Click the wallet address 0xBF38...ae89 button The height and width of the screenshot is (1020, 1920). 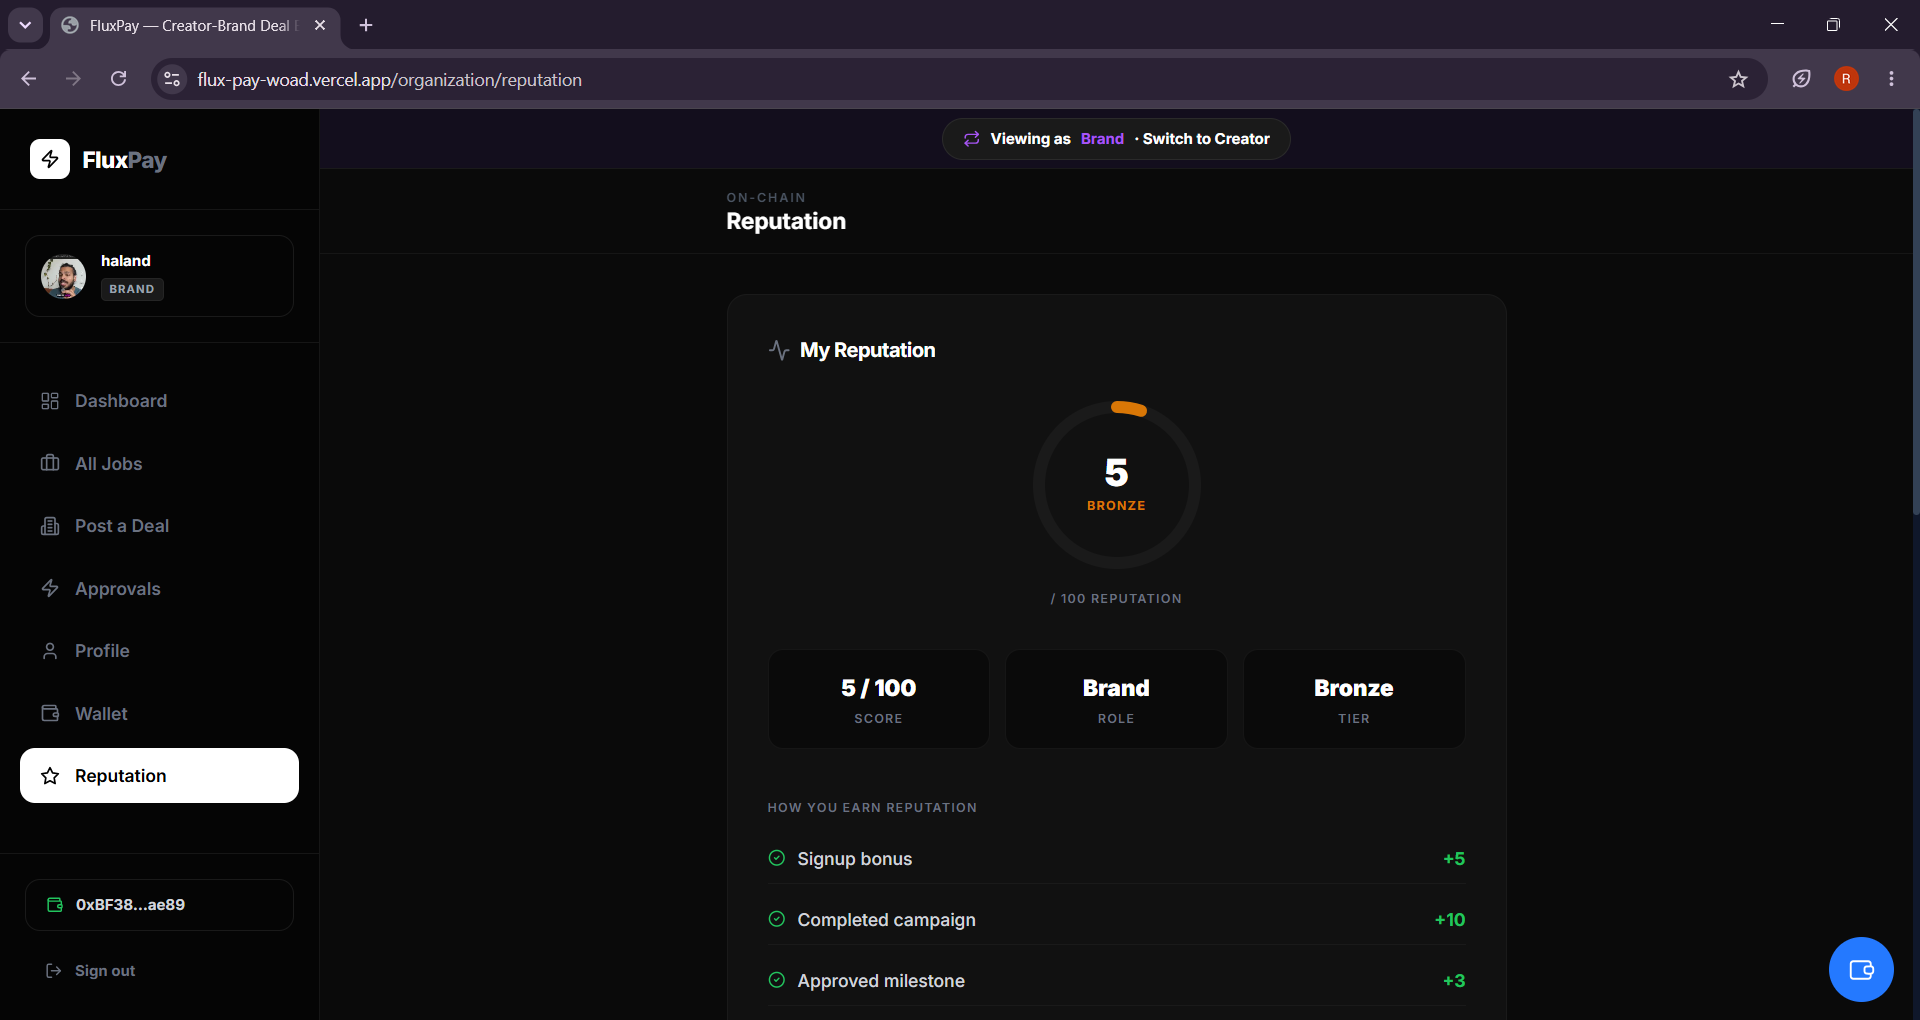coord(159,905)
